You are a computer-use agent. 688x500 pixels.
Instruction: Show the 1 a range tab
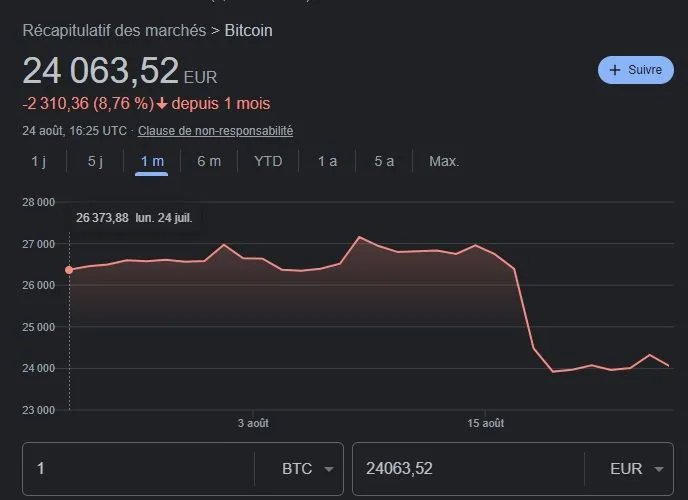coord(327,161)
